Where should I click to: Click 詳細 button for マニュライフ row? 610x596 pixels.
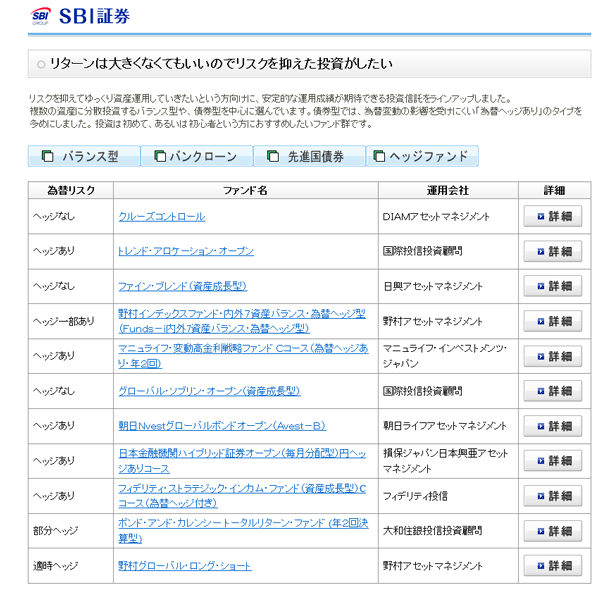553,356
